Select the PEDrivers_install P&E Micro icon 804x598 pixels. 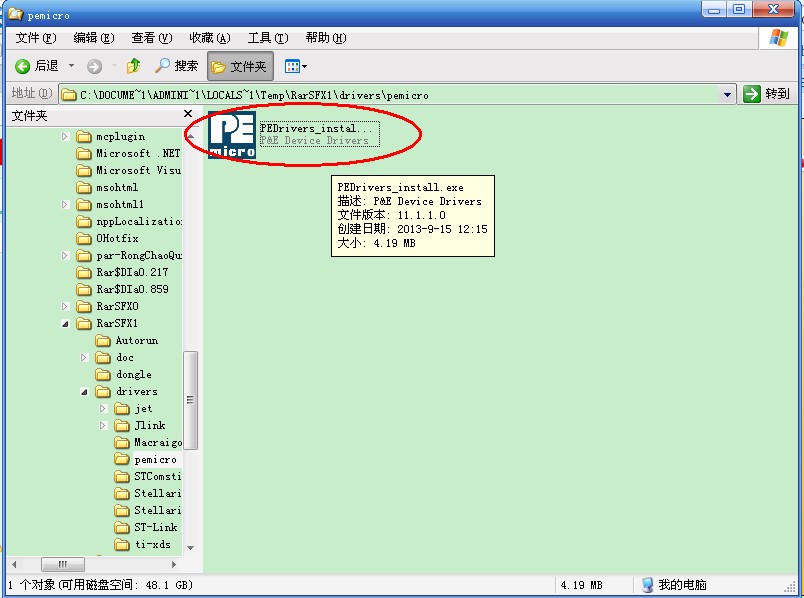click(x=232, y=134)
